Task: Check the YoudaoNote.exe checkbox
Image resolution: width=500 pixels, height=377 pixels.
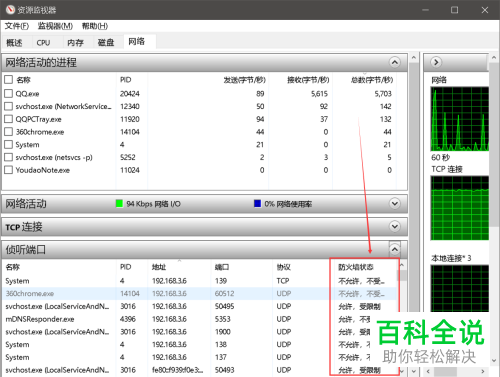Action: point(8,170)
